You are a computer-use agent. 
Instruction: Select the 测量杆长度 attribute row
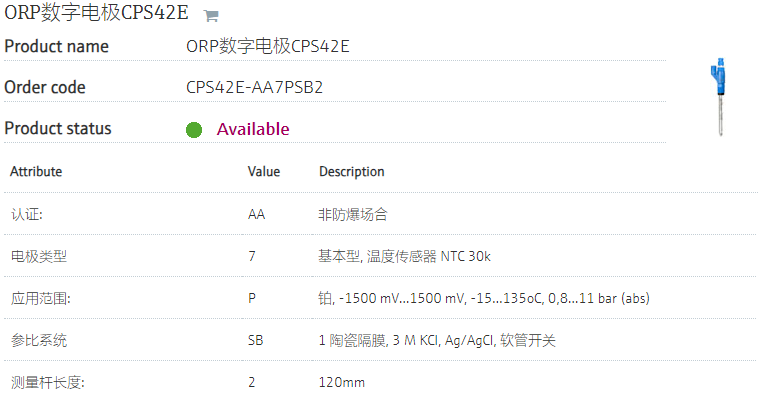[381, 382]
